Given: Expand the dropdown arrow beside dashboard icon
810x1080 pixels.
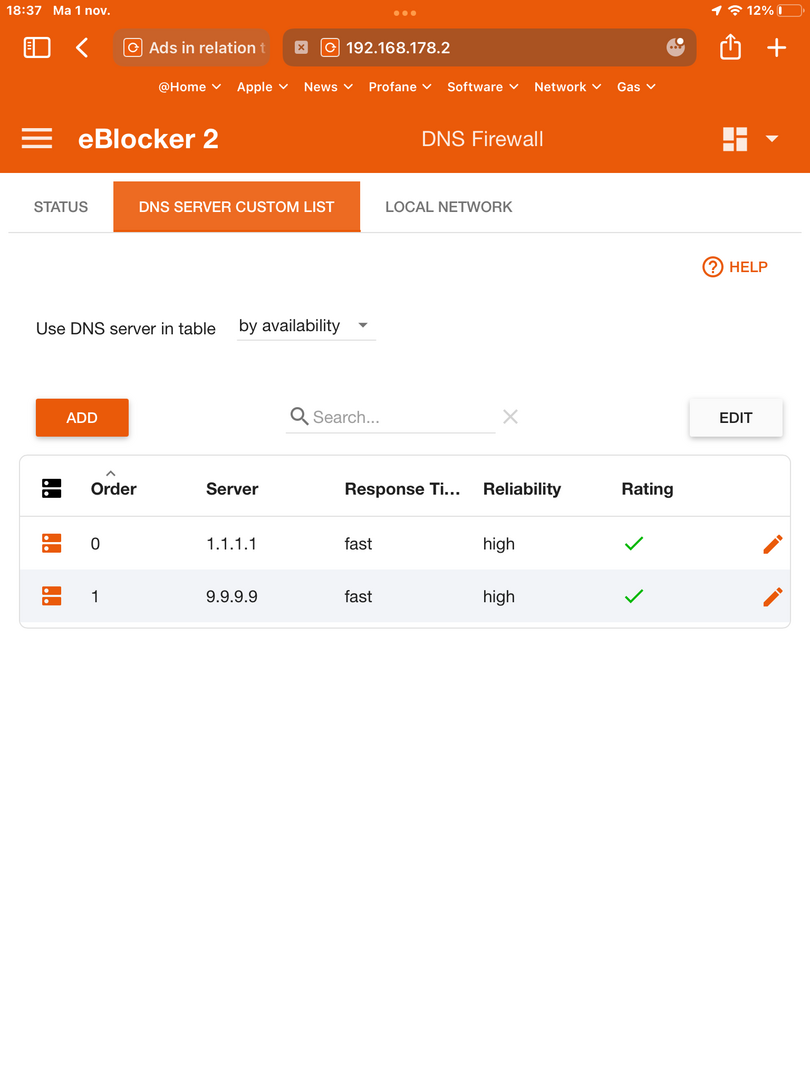Looking at the screenshot, I should tap(772, 138).
